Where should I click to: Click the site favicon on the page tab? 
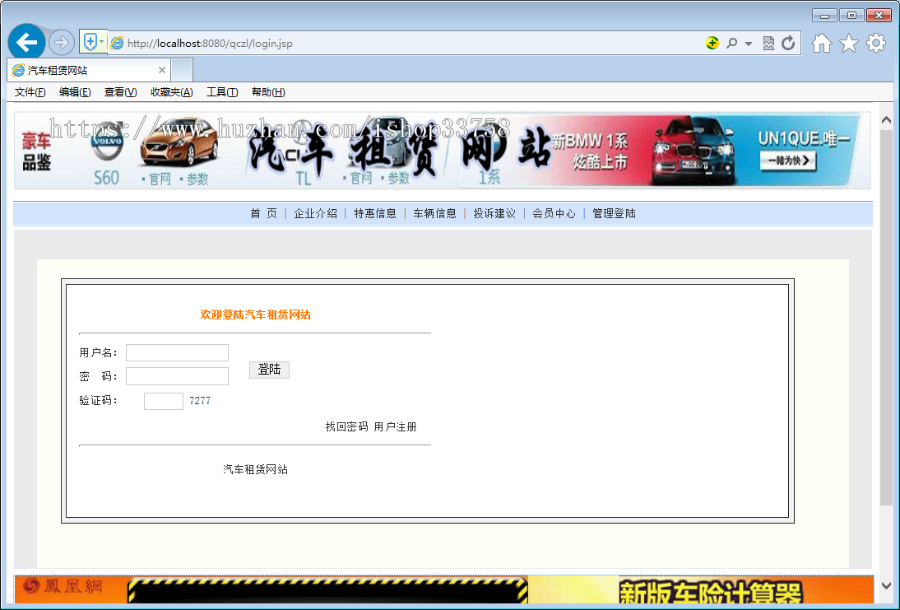click(x=18, y=70)
